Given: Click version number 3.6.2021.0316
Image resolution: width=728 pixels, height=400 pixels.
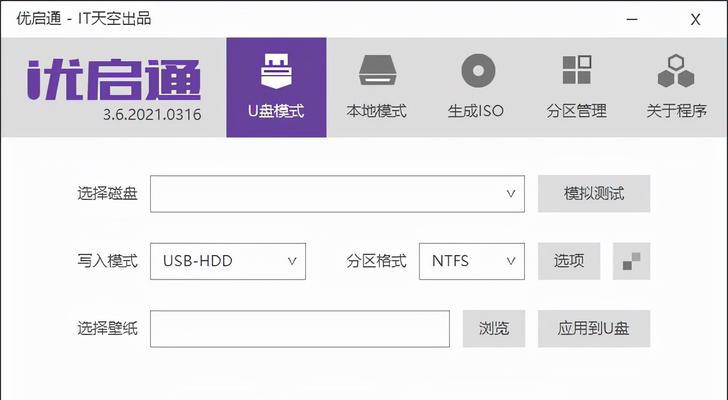Looking at the screenshot, I should [x=152, y=114].
